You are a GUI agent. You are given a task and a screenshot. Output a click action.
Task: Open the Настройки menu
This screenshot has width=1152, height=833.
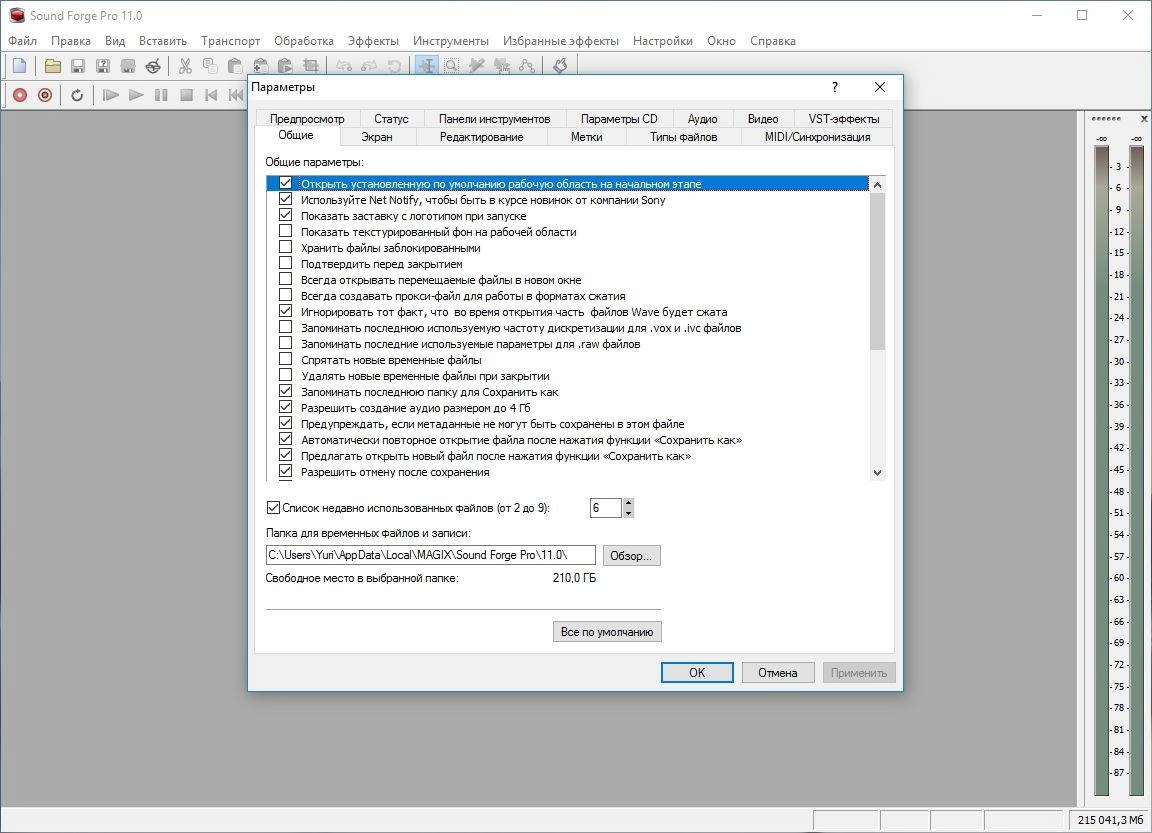click(x=663, y=40)
